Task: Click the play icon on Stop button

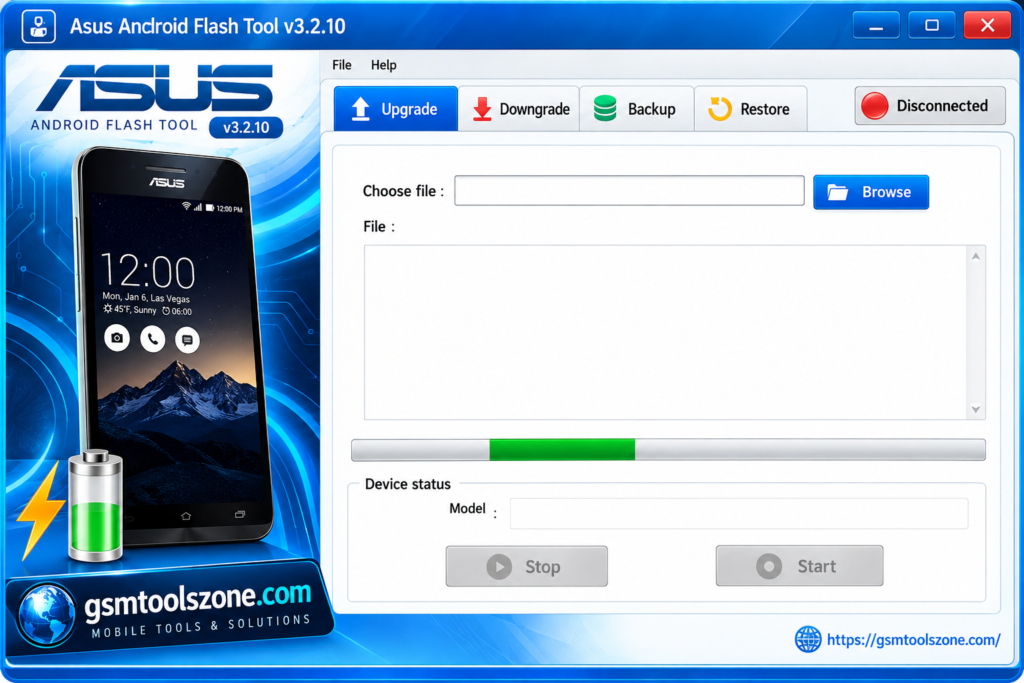Action: point(499,567)
